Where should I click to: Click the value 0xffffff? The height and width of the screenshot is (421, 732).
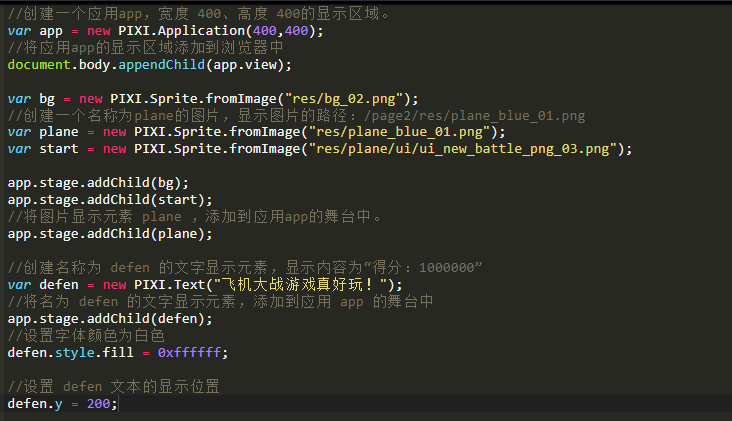[x=189, y=352]
